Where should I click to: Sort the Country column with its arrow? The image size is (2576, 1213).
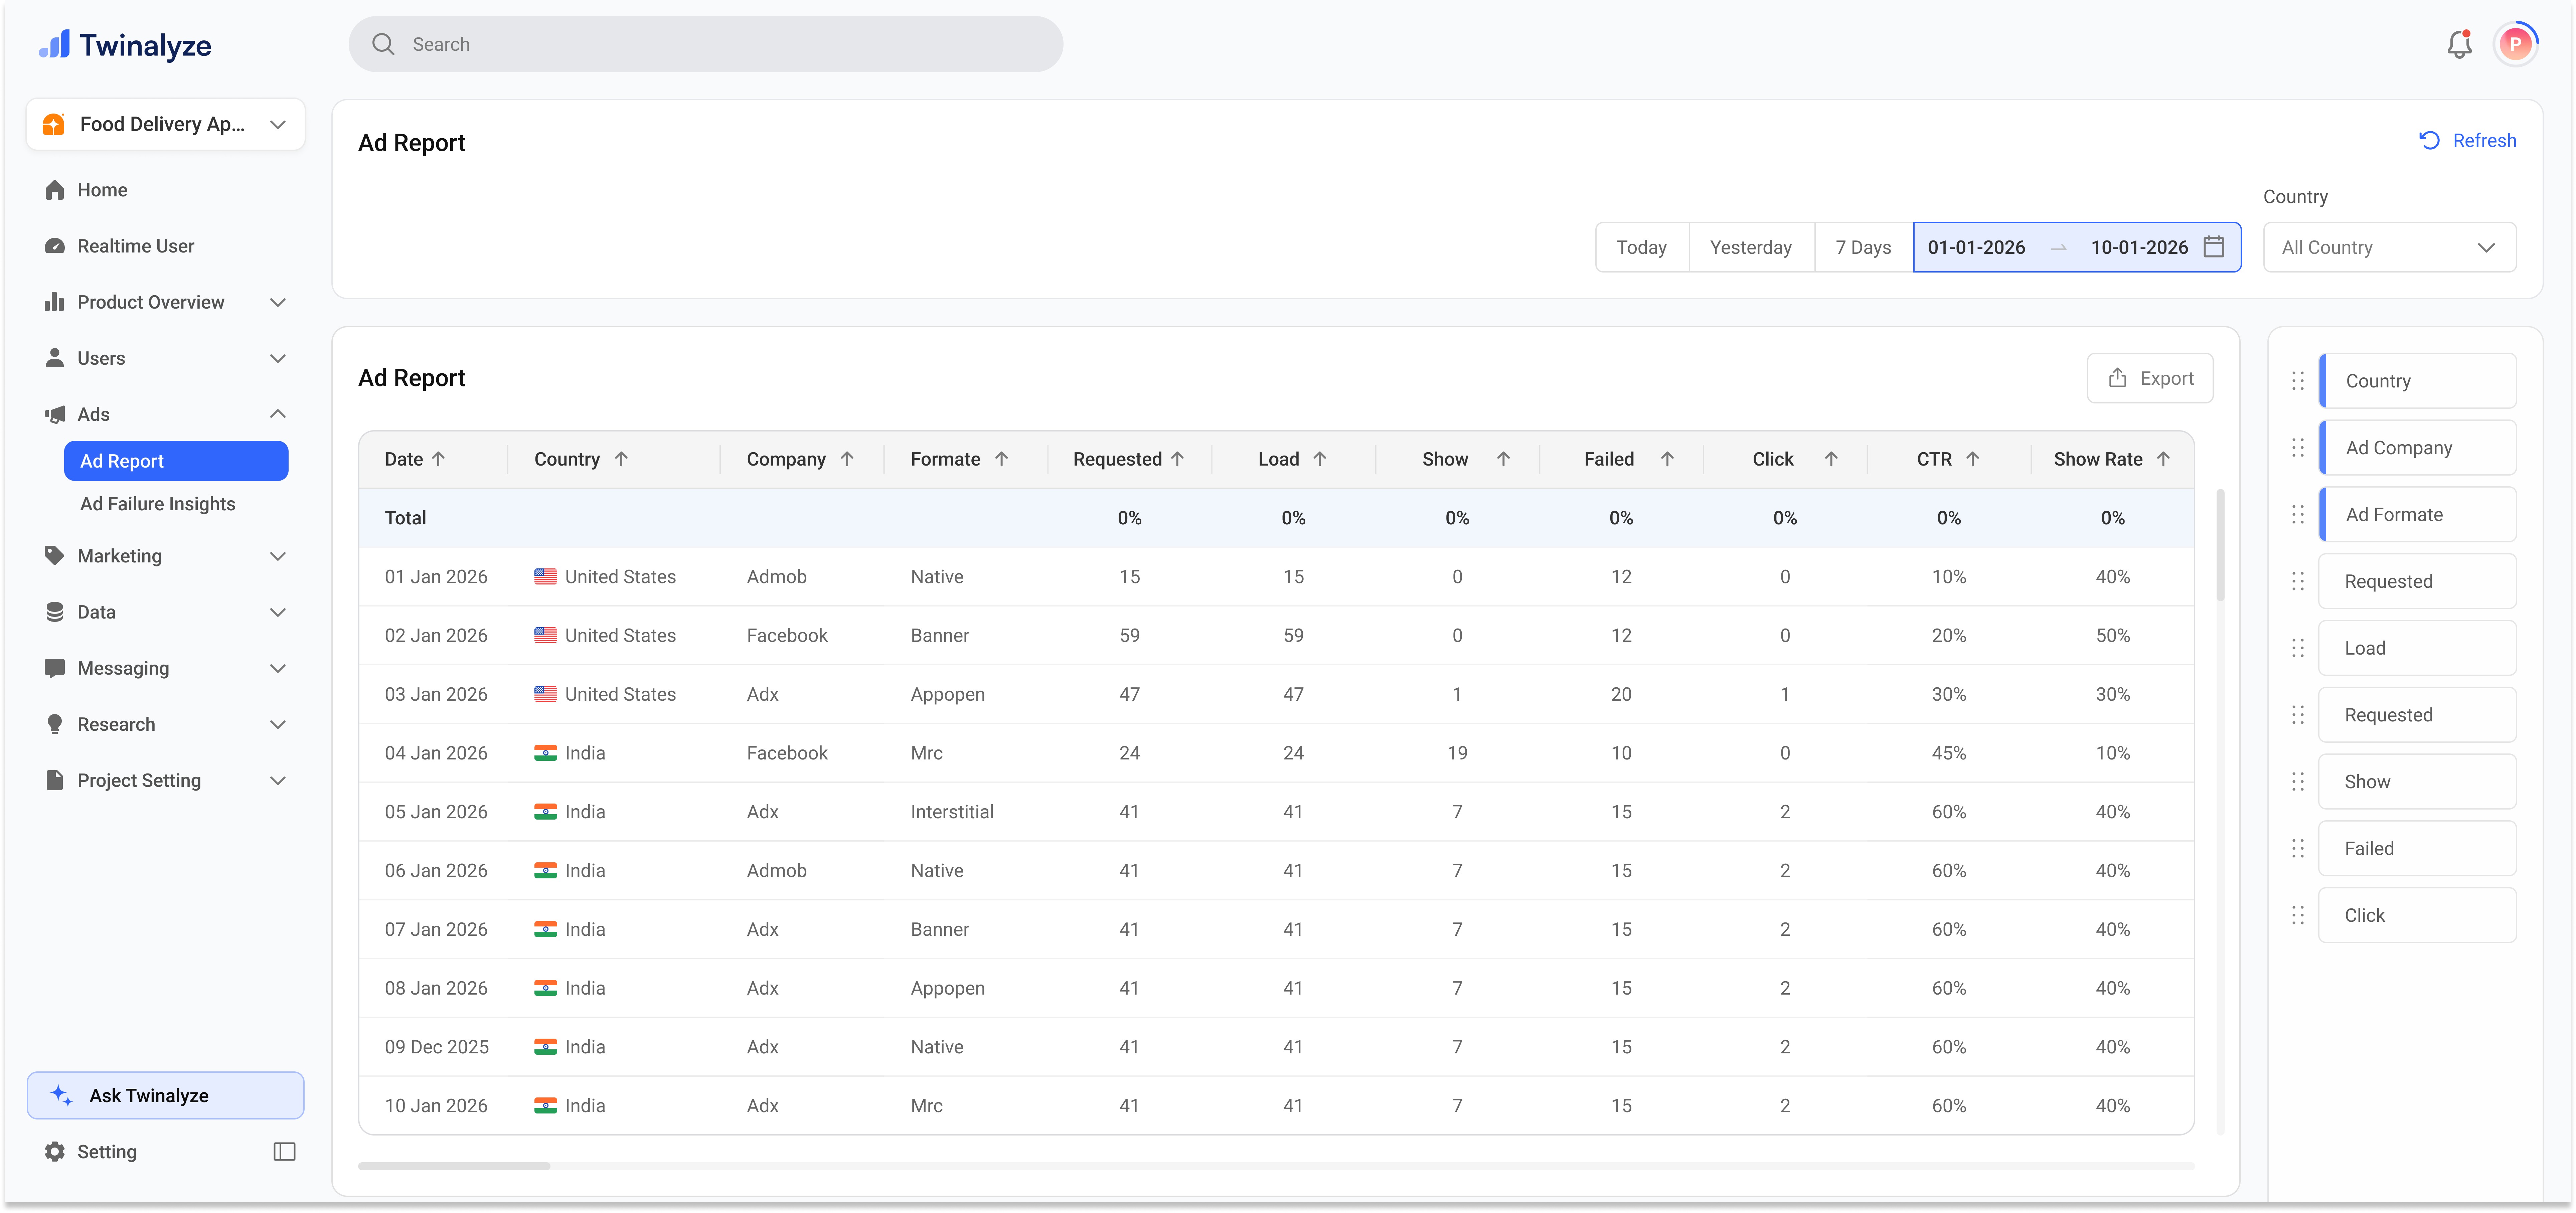(621, 459)
